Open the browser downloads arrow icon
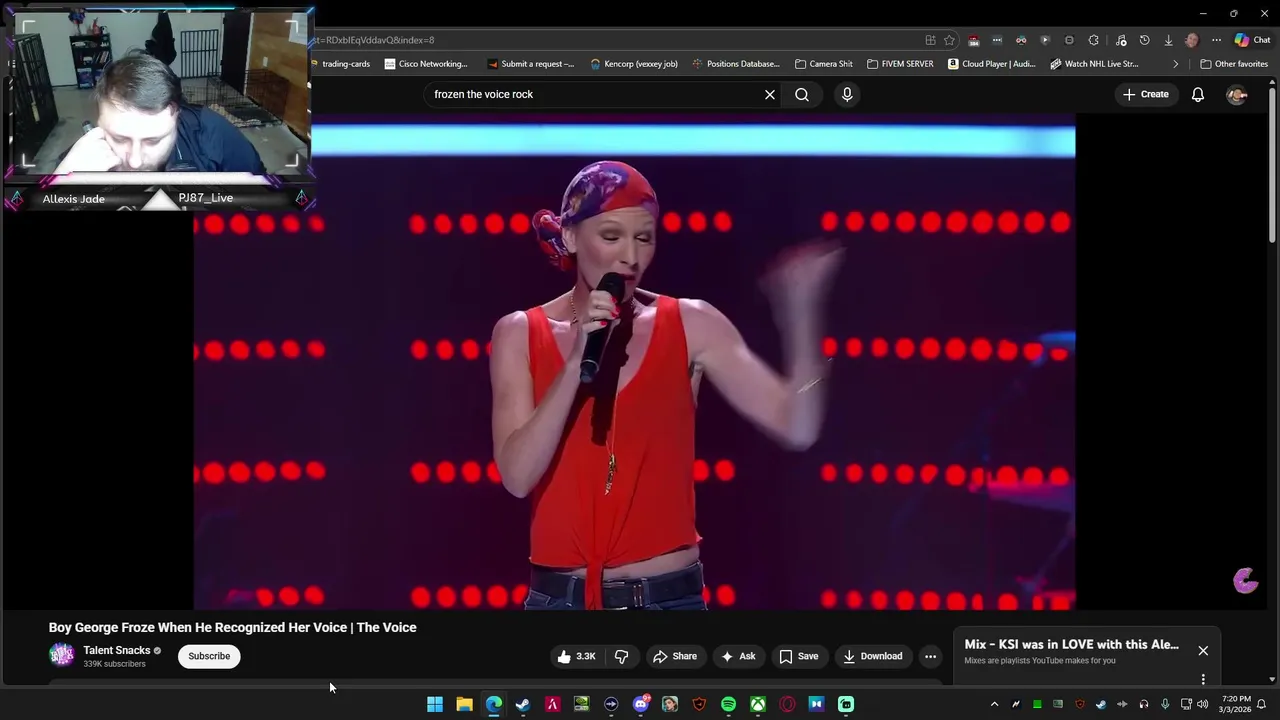The height and width of the screenshot is (720, 1280). click(1168, 40)
